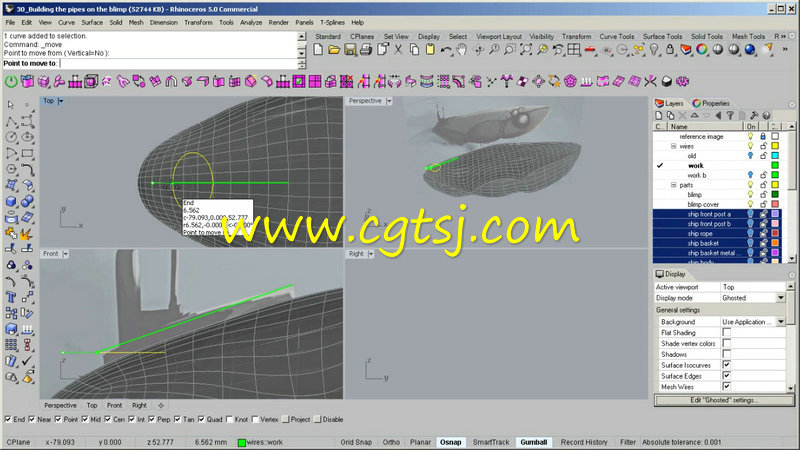
Task: Click the move layer up triangle icon
Action: coord(694,115)
